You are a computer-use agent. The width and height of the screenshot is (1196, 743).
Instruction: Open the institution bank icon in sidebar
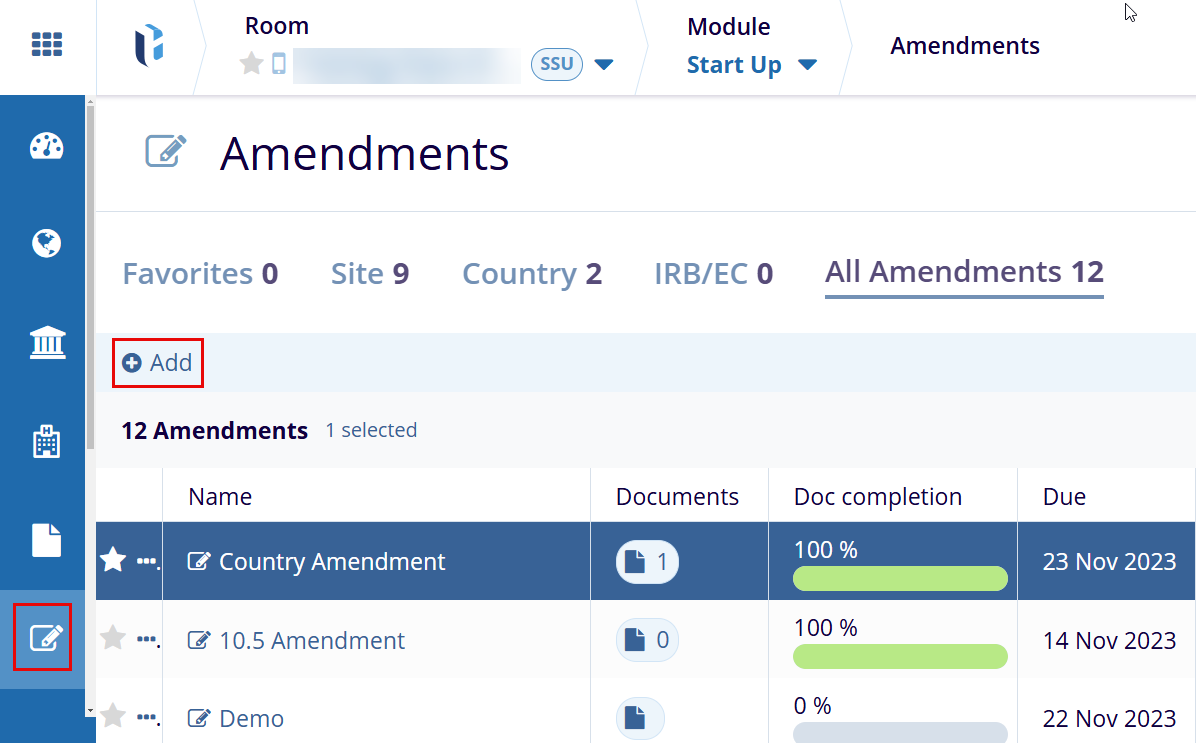coord(47,343)
